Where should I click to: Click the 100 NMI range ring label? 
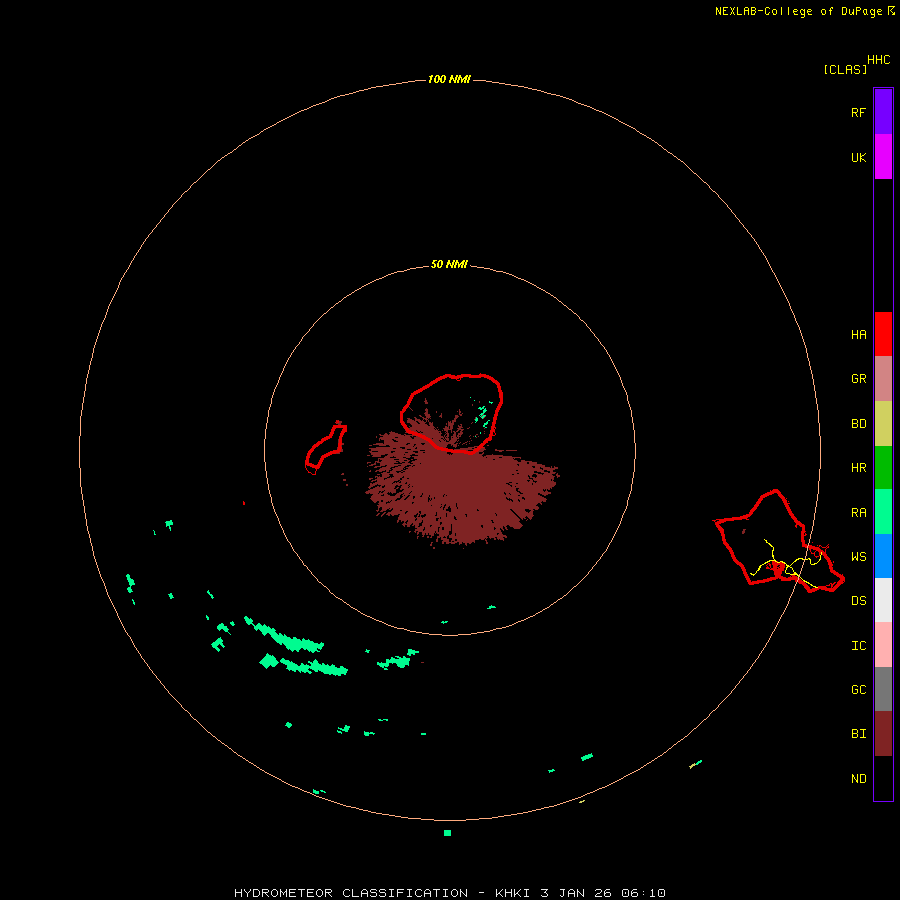pos(449,79)
